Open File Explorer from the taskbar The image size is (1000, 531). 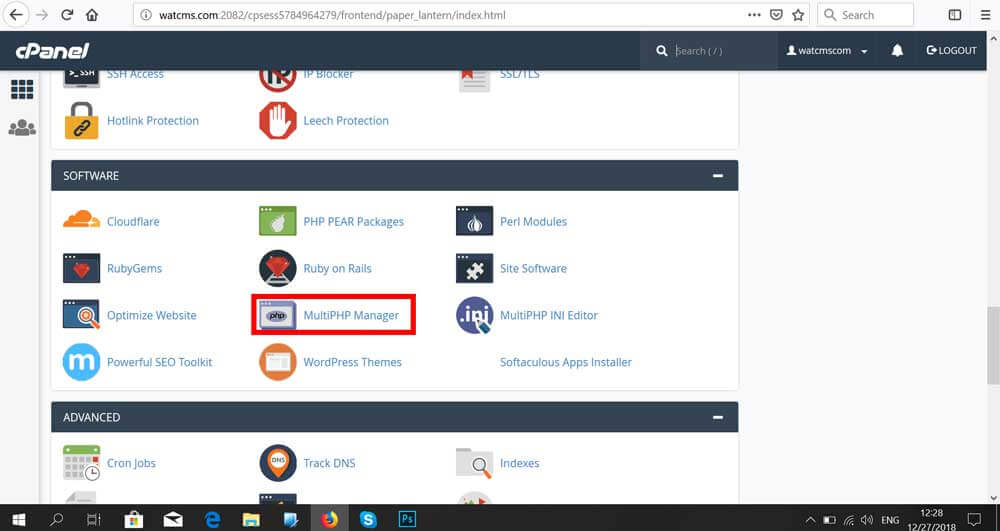tap(251, 520)
